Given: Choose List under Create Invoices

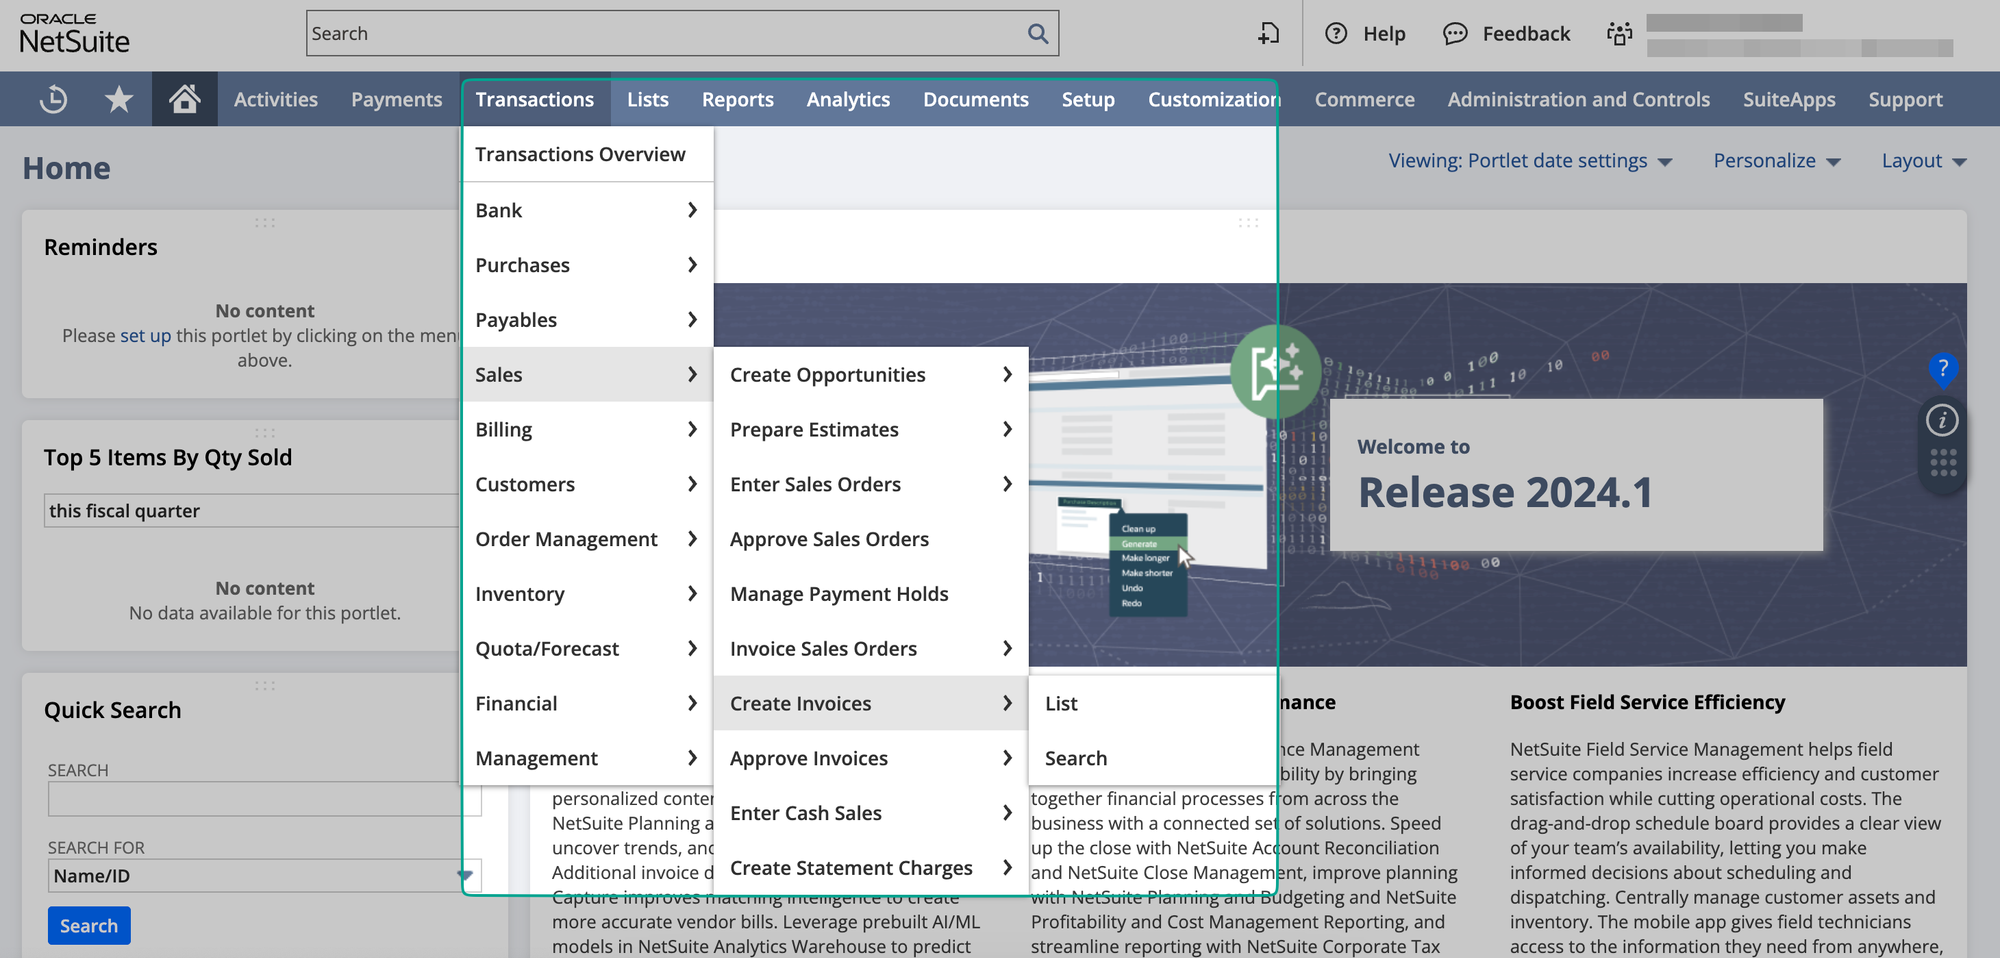Looking at the screenshot, I should click(x=1153, y=703).
